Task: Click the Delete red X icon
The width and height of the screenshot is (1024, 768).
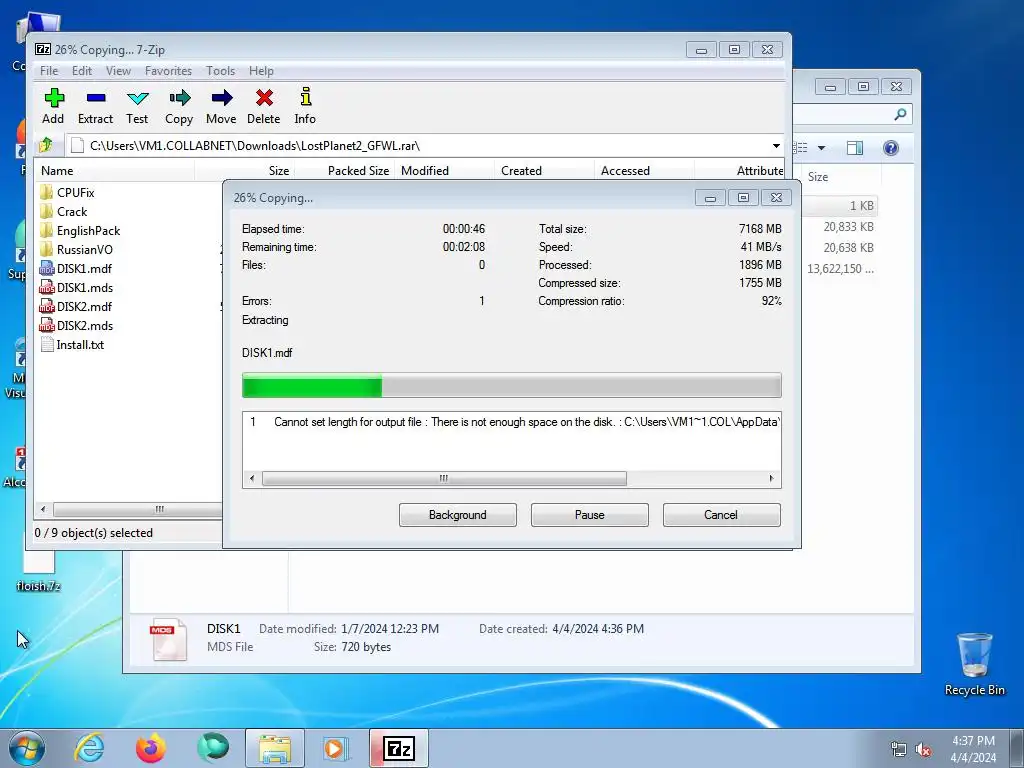Action: [x=264, y=98]
